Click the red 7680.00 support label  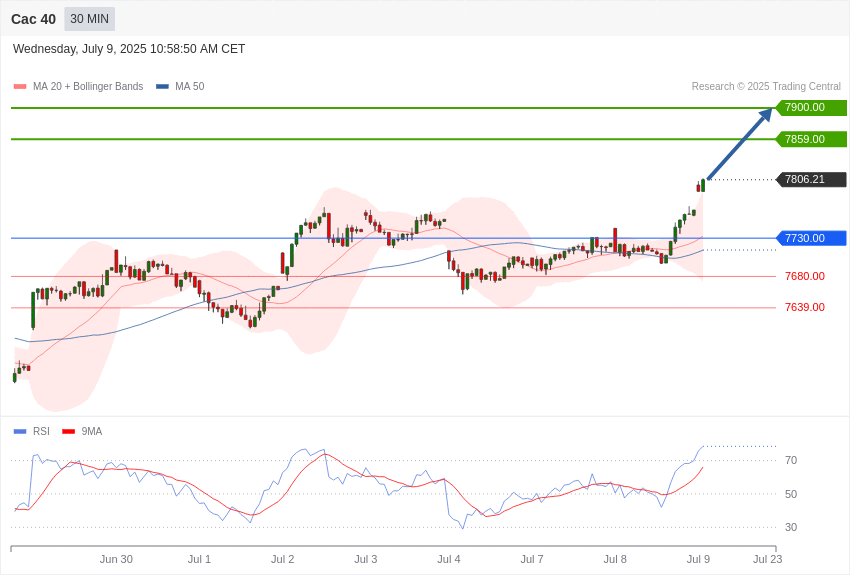pyautogui.click(x=804, y=276)
